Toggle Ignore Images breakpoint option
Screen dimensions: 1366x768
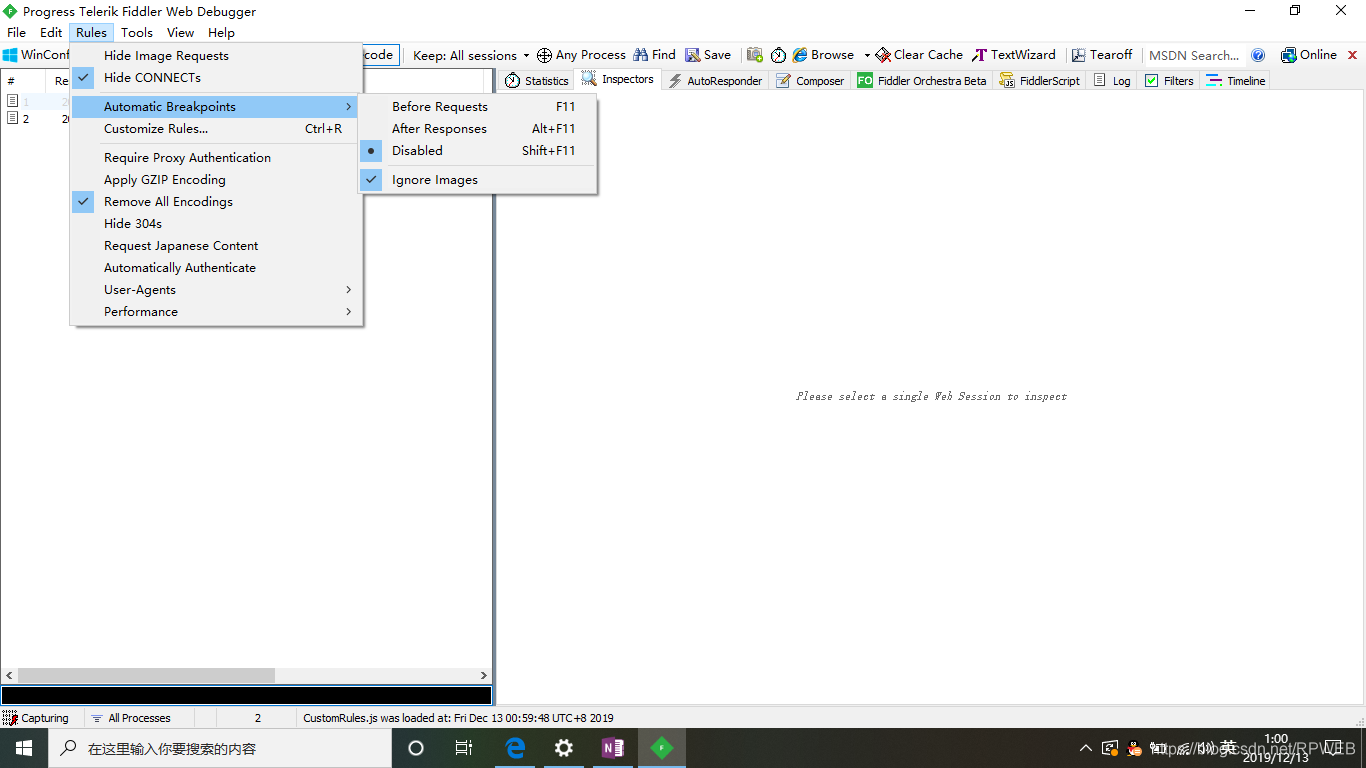coord(478,180)
